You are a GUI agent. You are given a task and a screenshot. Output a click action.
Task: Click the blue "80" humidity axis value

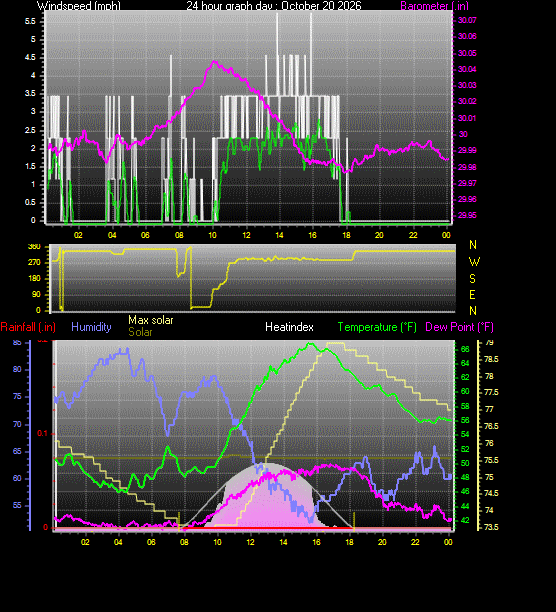coord(17,370)
